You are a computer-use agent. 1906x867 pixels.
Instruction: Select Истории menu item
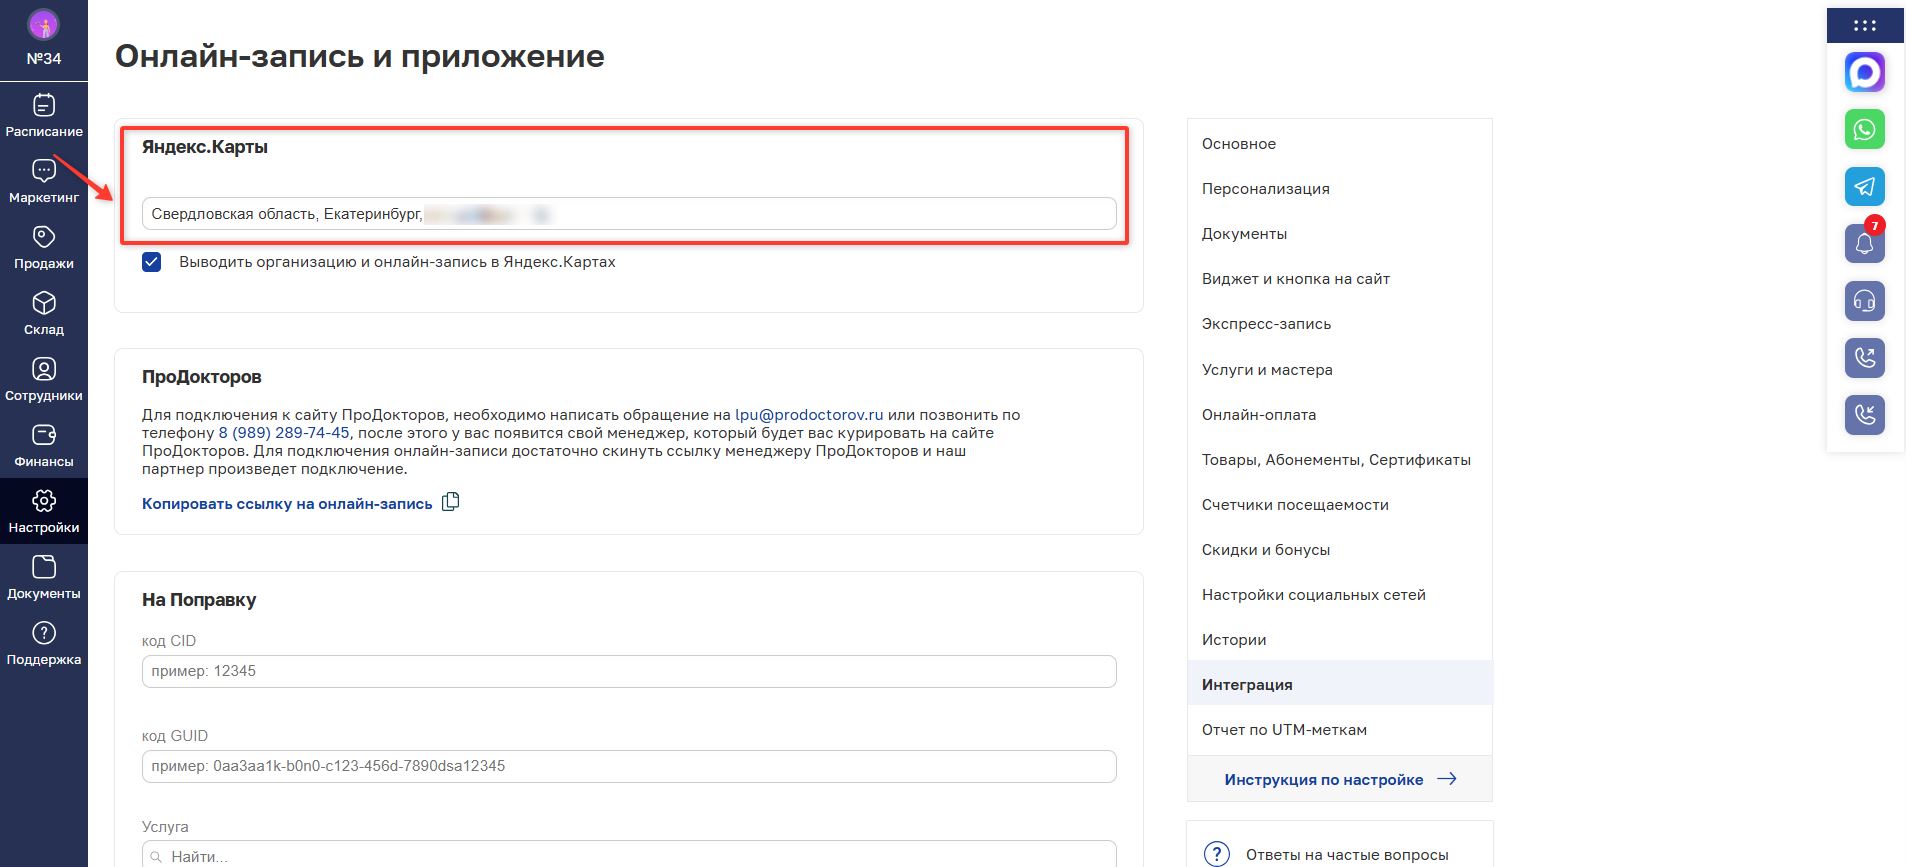click(1339, 640)
